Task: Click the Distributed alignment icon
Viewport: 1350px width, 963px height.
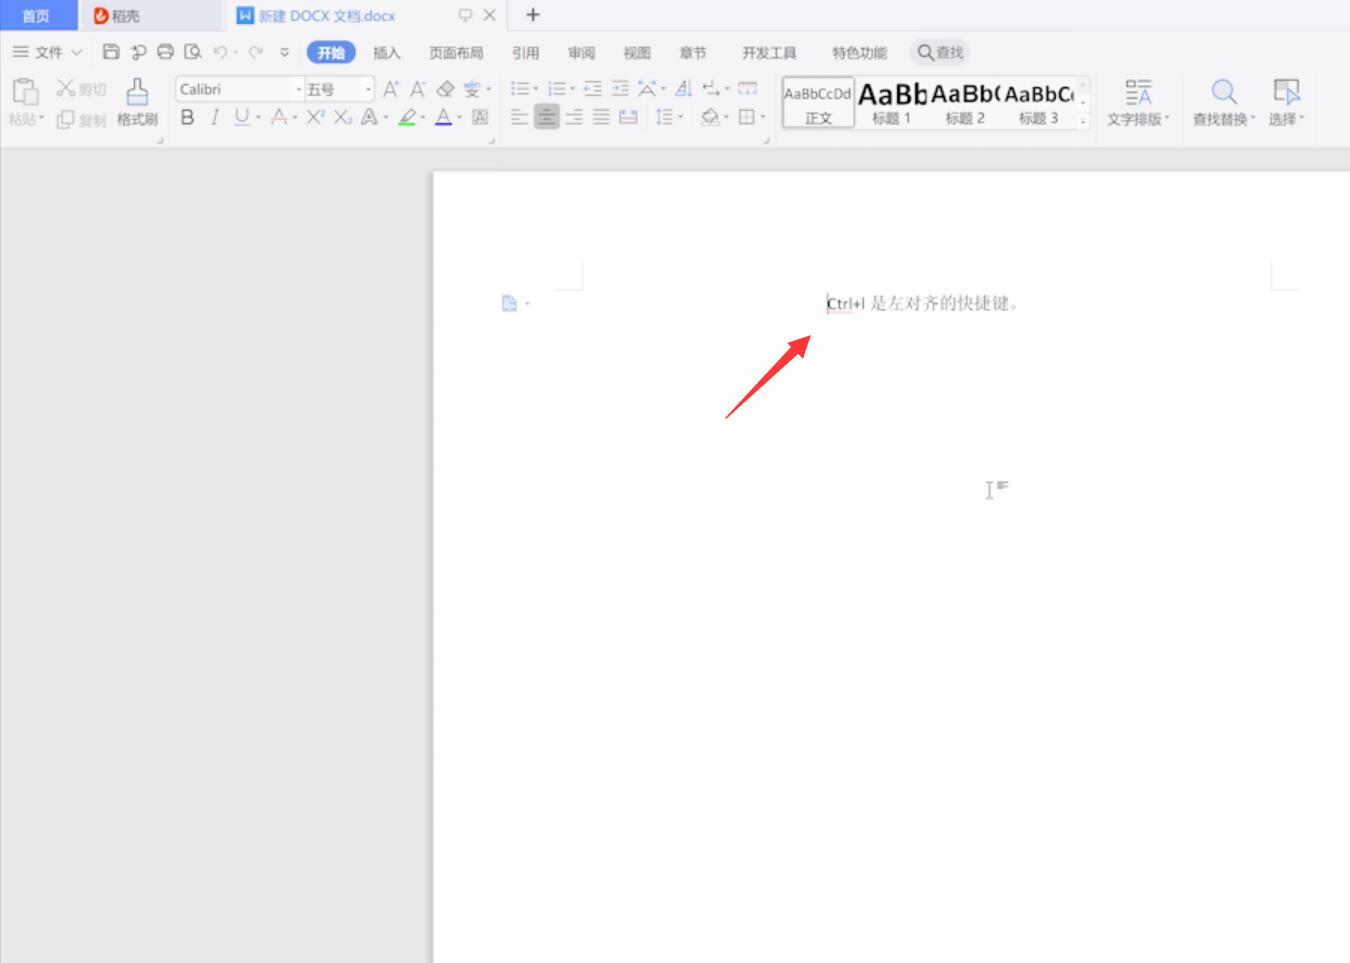Action: click(628, 117)
